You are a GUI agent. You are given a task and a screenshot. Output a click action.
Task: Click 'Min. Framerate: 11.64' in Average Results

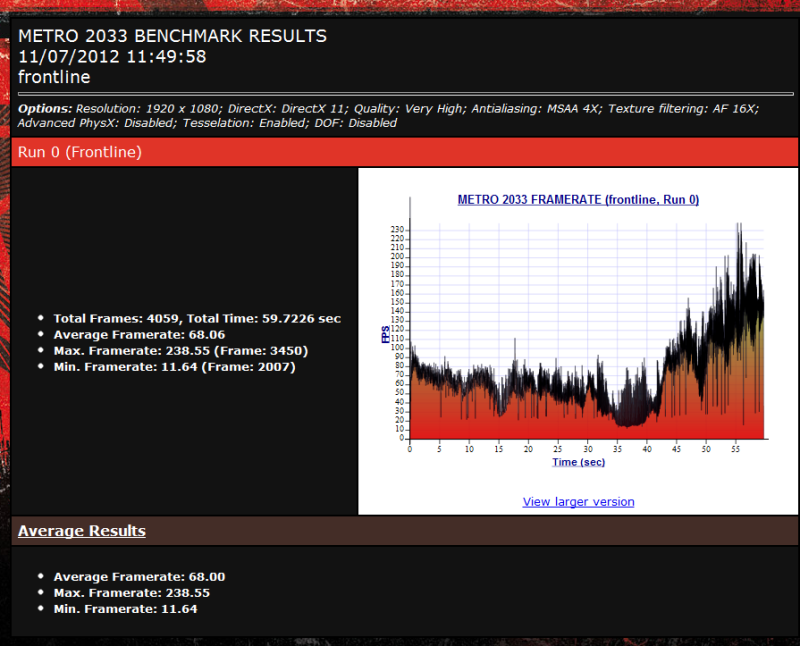pos(126,609)
